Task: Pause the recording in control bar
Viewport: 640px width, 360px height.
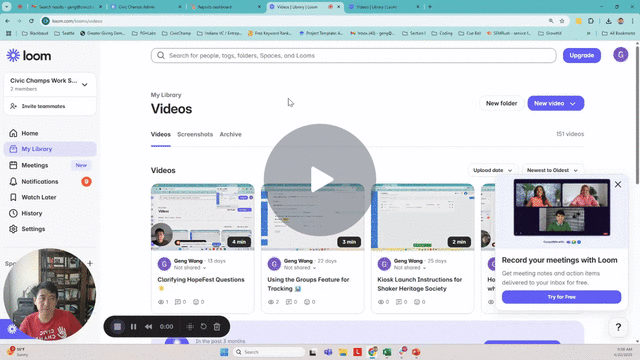Action: 133,327
